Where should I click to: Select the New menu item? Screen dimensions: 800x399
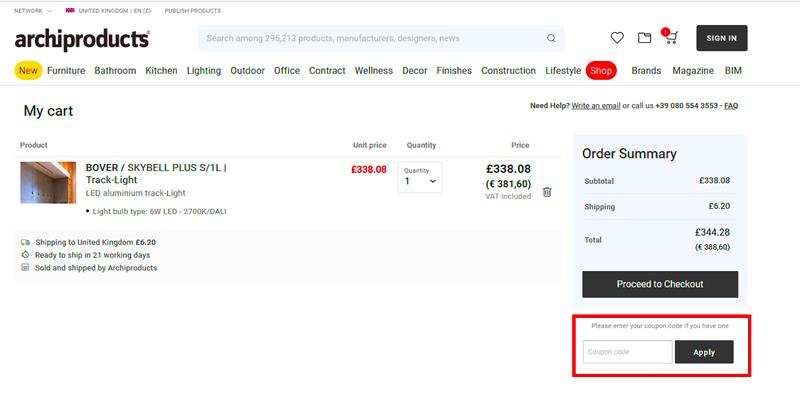tap(28, 70)
